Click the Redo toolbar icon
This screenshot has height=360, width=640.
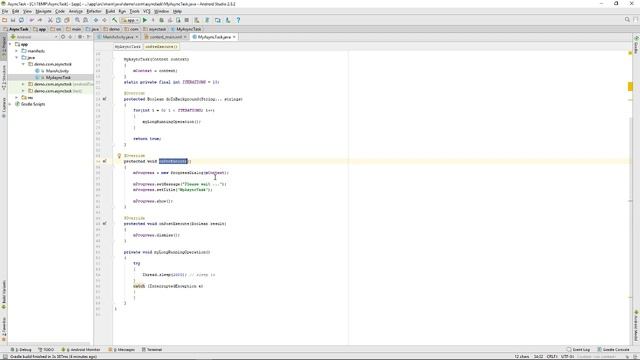click(40, 20)
